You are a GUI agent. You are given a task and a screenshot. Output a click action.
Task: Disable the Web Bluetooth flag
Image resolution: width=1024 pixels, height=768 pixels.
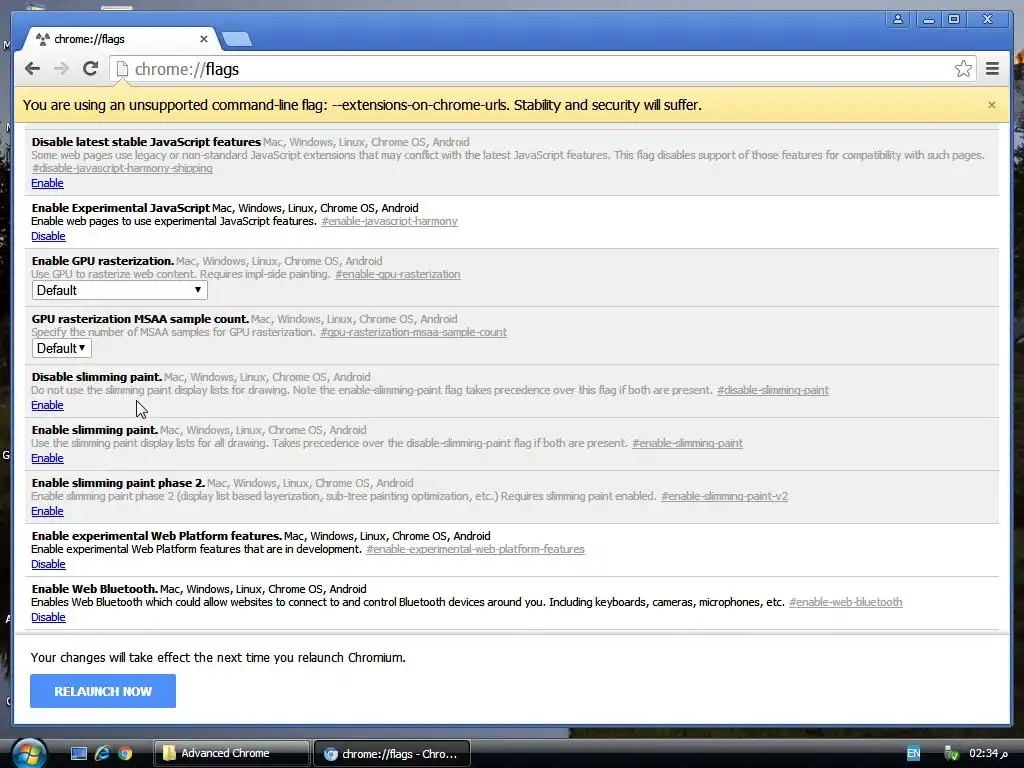48,617
